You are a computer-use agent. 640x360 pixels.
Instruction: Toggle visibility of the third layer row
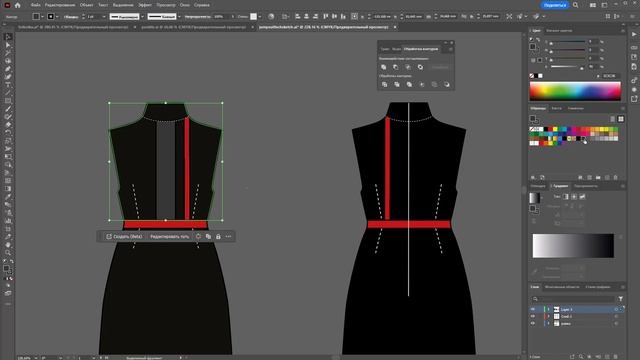(533, 323)
